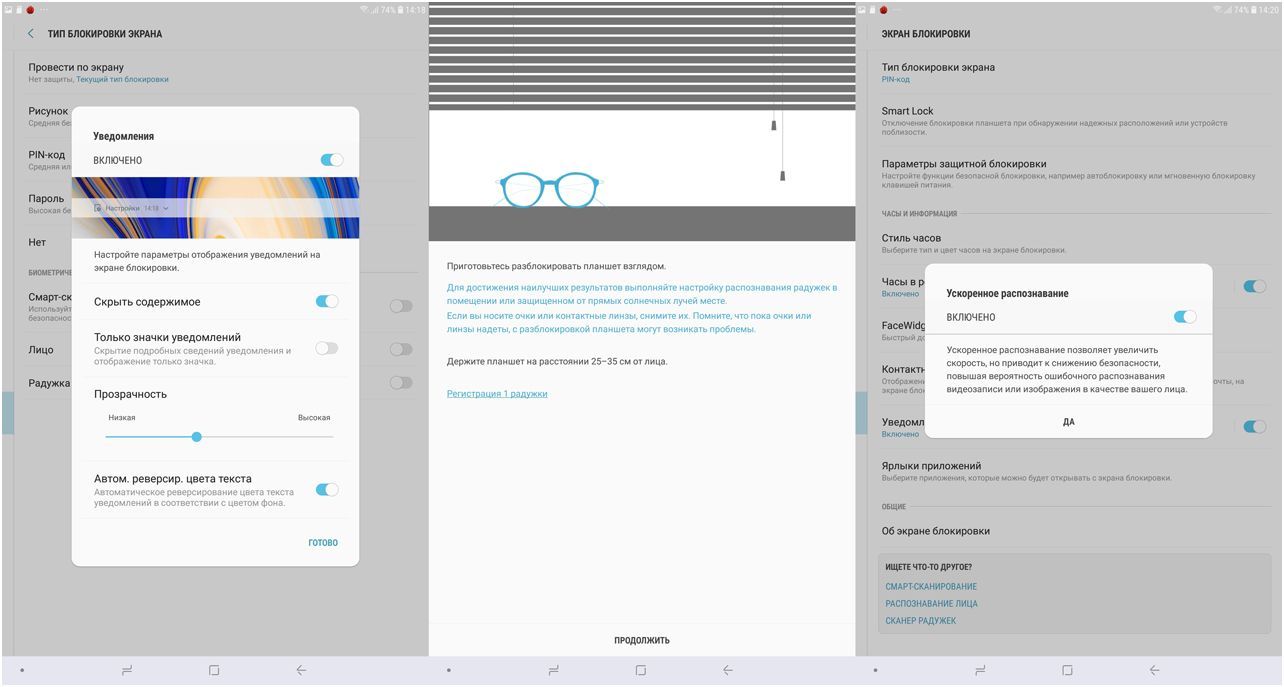The image size is (1284, 687).
Task: Disable Автом. реверсир. цвета текста switch
Action: pyautogui.click(x=326, y=490)
